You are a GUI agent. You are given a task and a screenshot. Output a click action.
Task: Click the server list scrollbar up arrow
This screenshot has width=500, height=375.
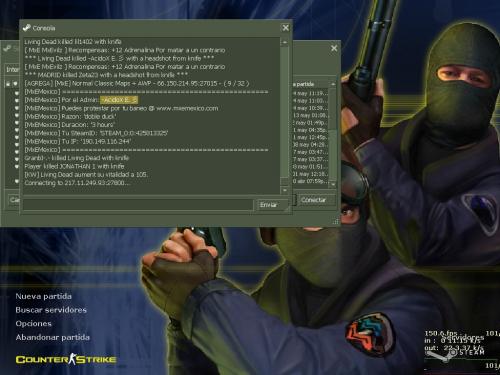pyautogui.click(x=333, y=84)
